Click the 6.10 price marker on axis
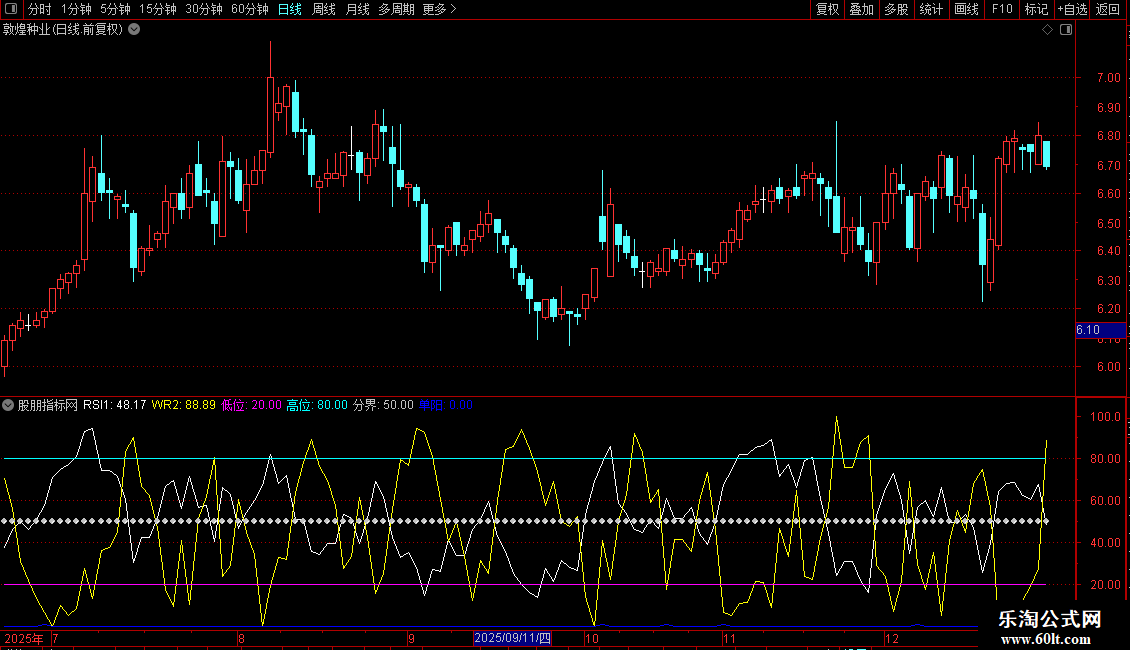The width and height of the screenshot is (1130, 650). click(1100, 330)
